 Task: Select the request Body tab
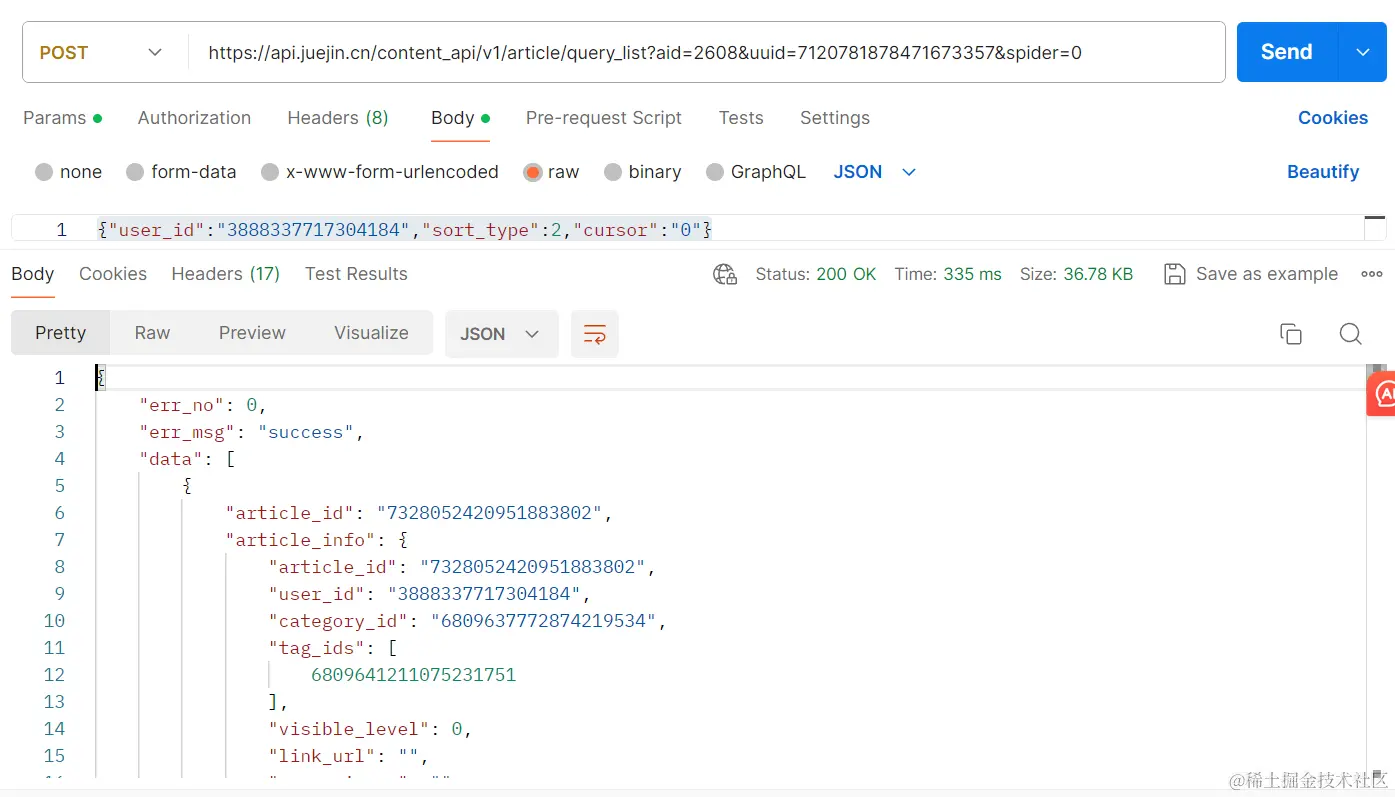click(x=460, y=118)
